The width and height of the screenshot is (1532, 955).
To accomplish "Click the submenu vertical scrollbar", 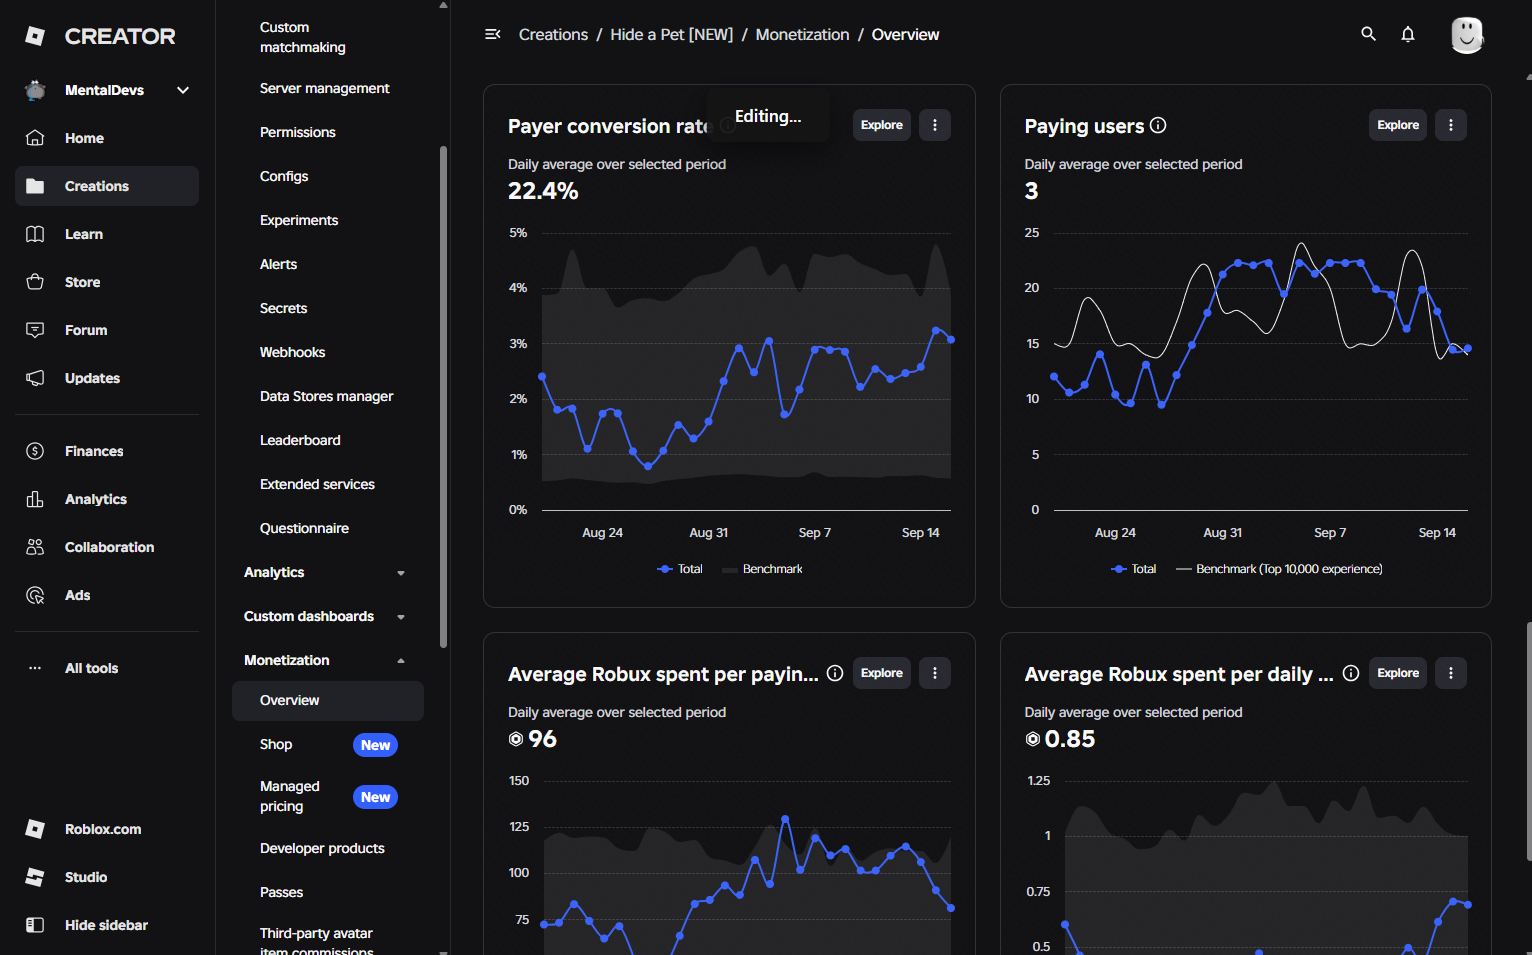I will [443, 396].
